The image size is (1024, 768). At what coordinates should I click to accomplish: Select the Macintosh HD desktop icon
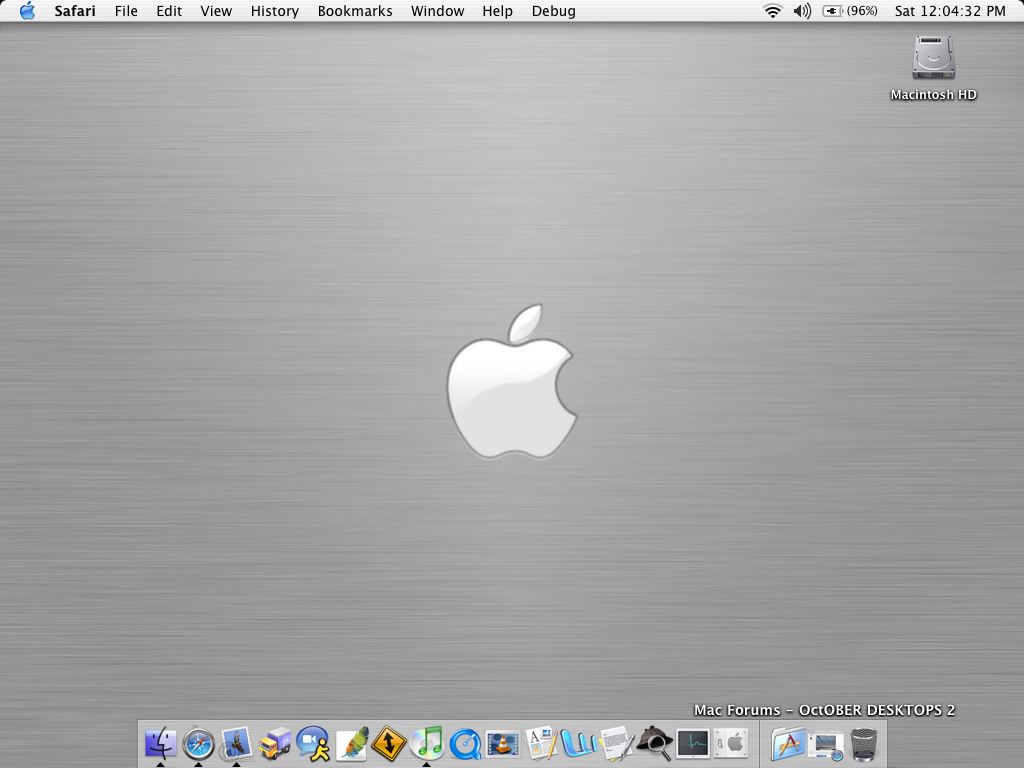(x=933, y=57)
